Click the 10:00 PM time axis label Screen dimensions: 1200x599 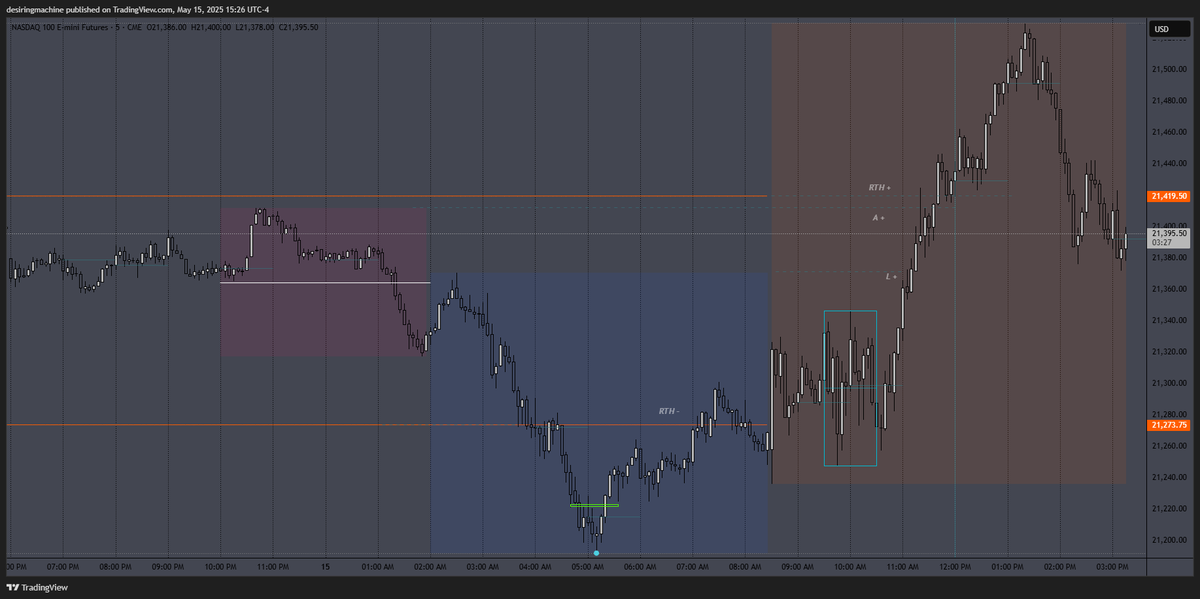pyautogui.click(x=220, y=566)
